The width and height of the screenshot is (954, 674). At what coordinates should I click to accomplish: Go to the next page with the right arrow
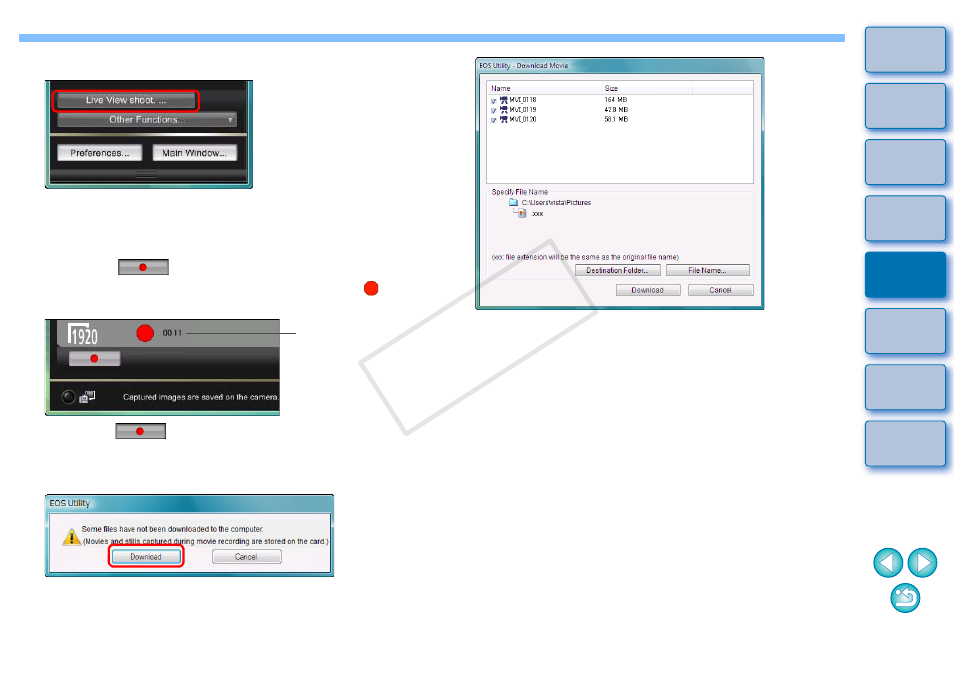[x=922, y=563]
